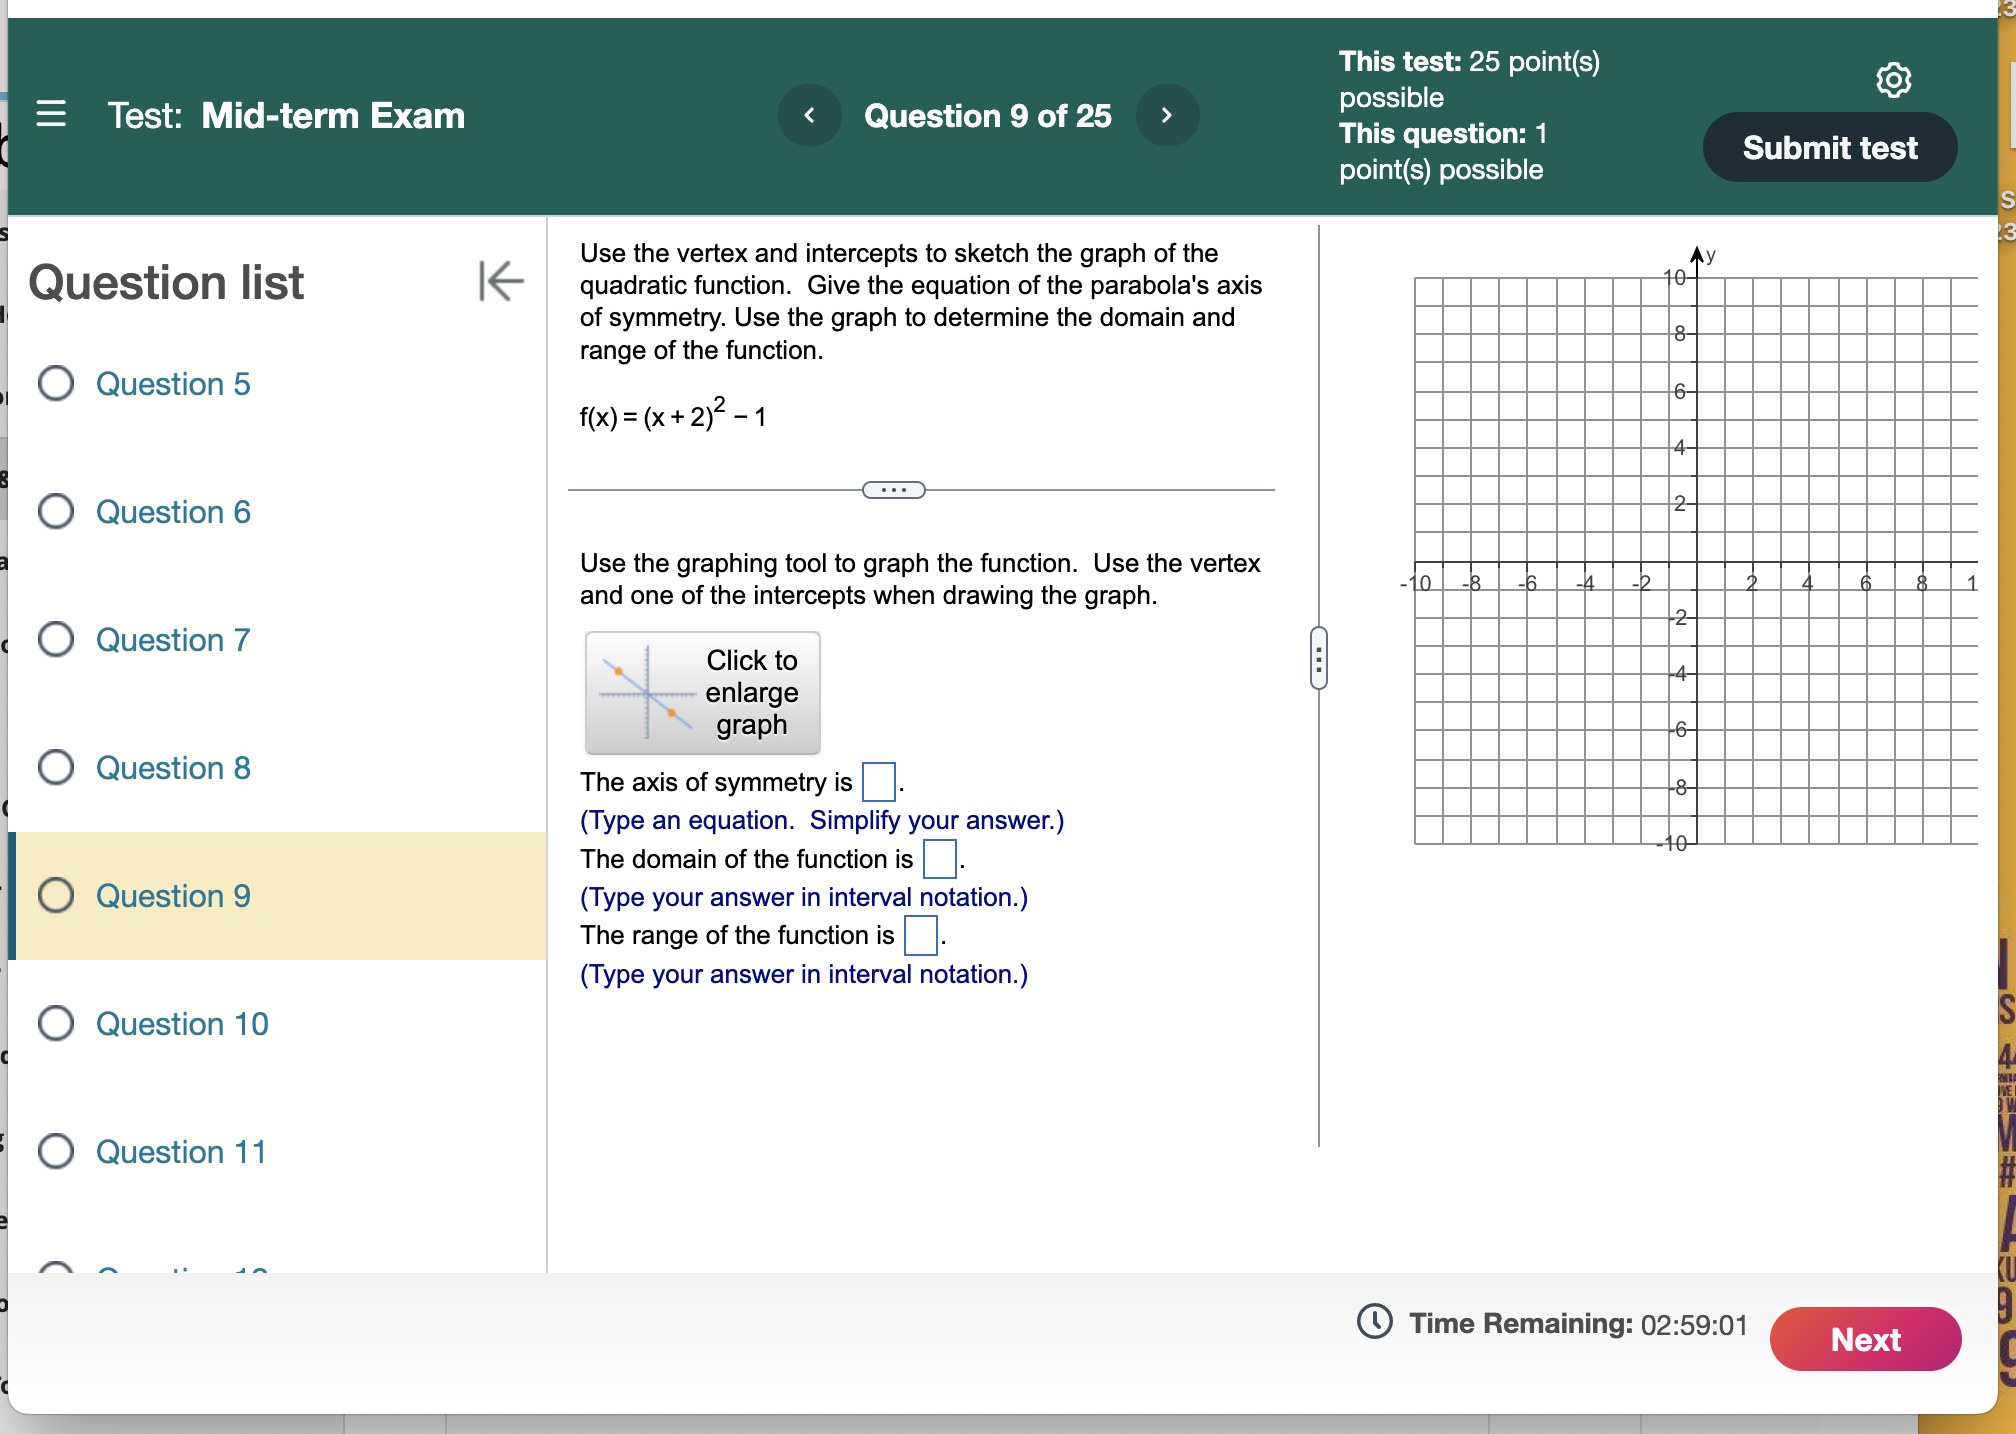
Task: Select the Question 11 radio button
Action: pyautogui.click(x=56, y=1151)
